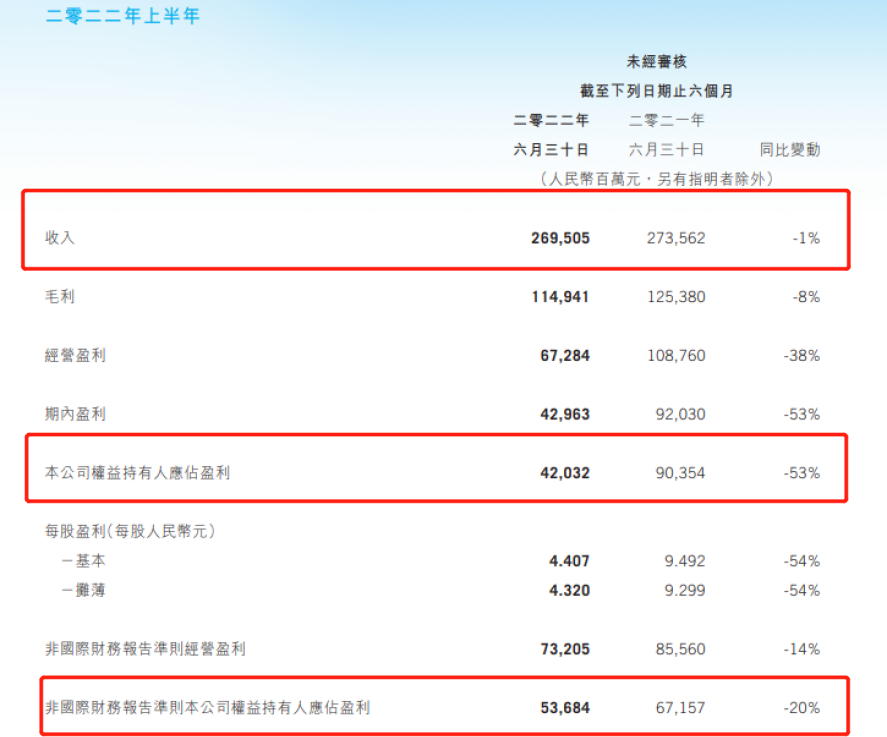Click the basic EPS value 4.407
The image size is (887, 737).
coord(569,561)
